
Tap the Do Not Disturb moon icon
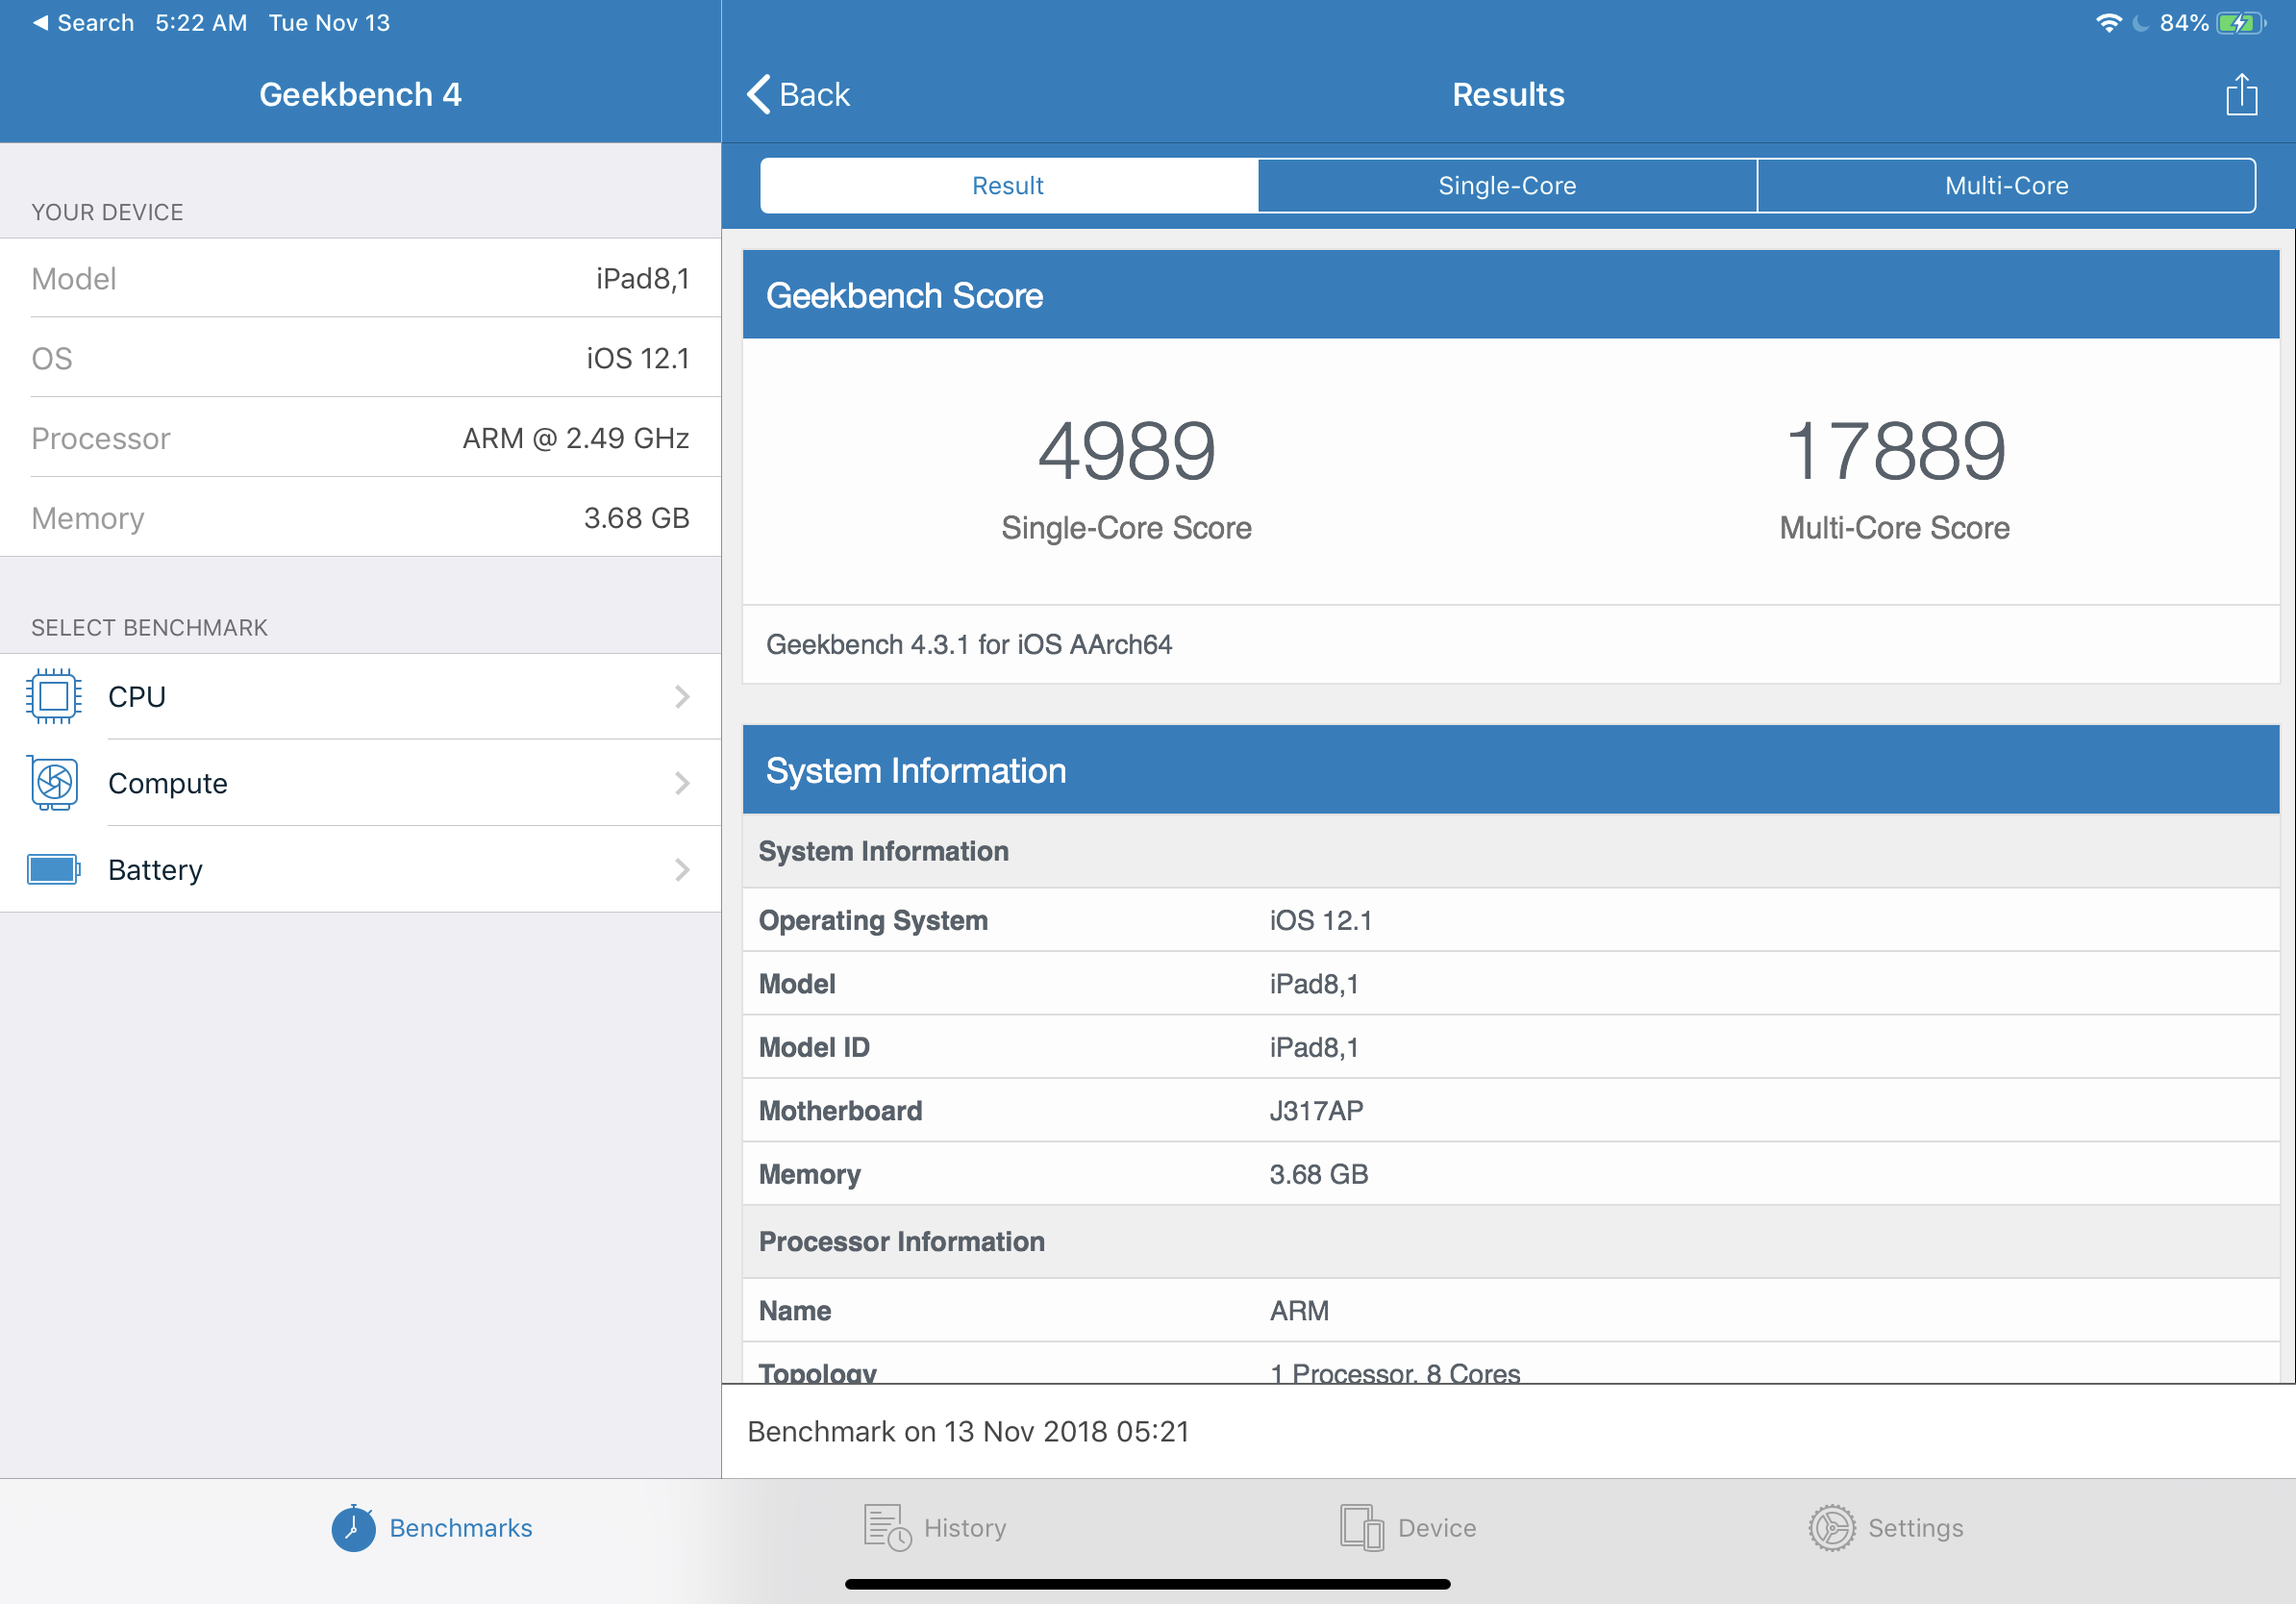click(2140, 23)
